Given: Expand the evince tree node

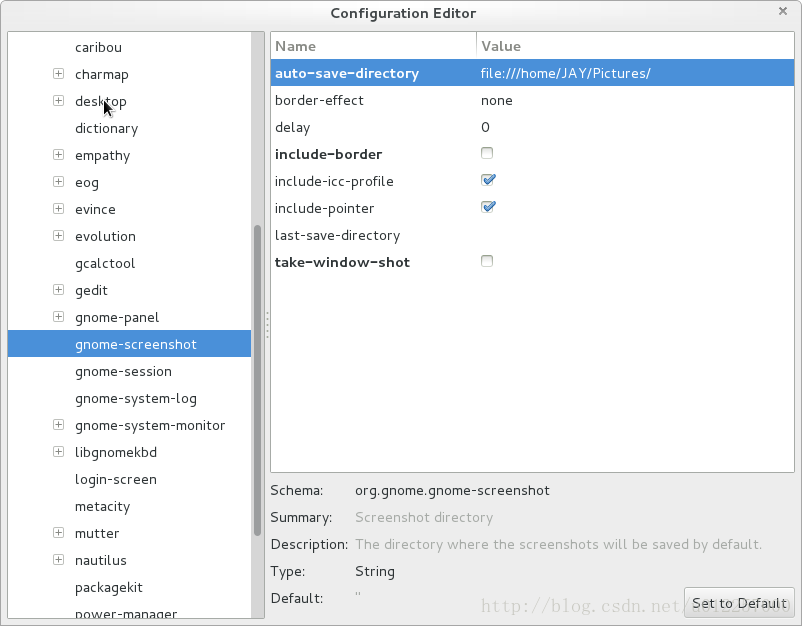Looking at the screenshot, I should 58,209.
